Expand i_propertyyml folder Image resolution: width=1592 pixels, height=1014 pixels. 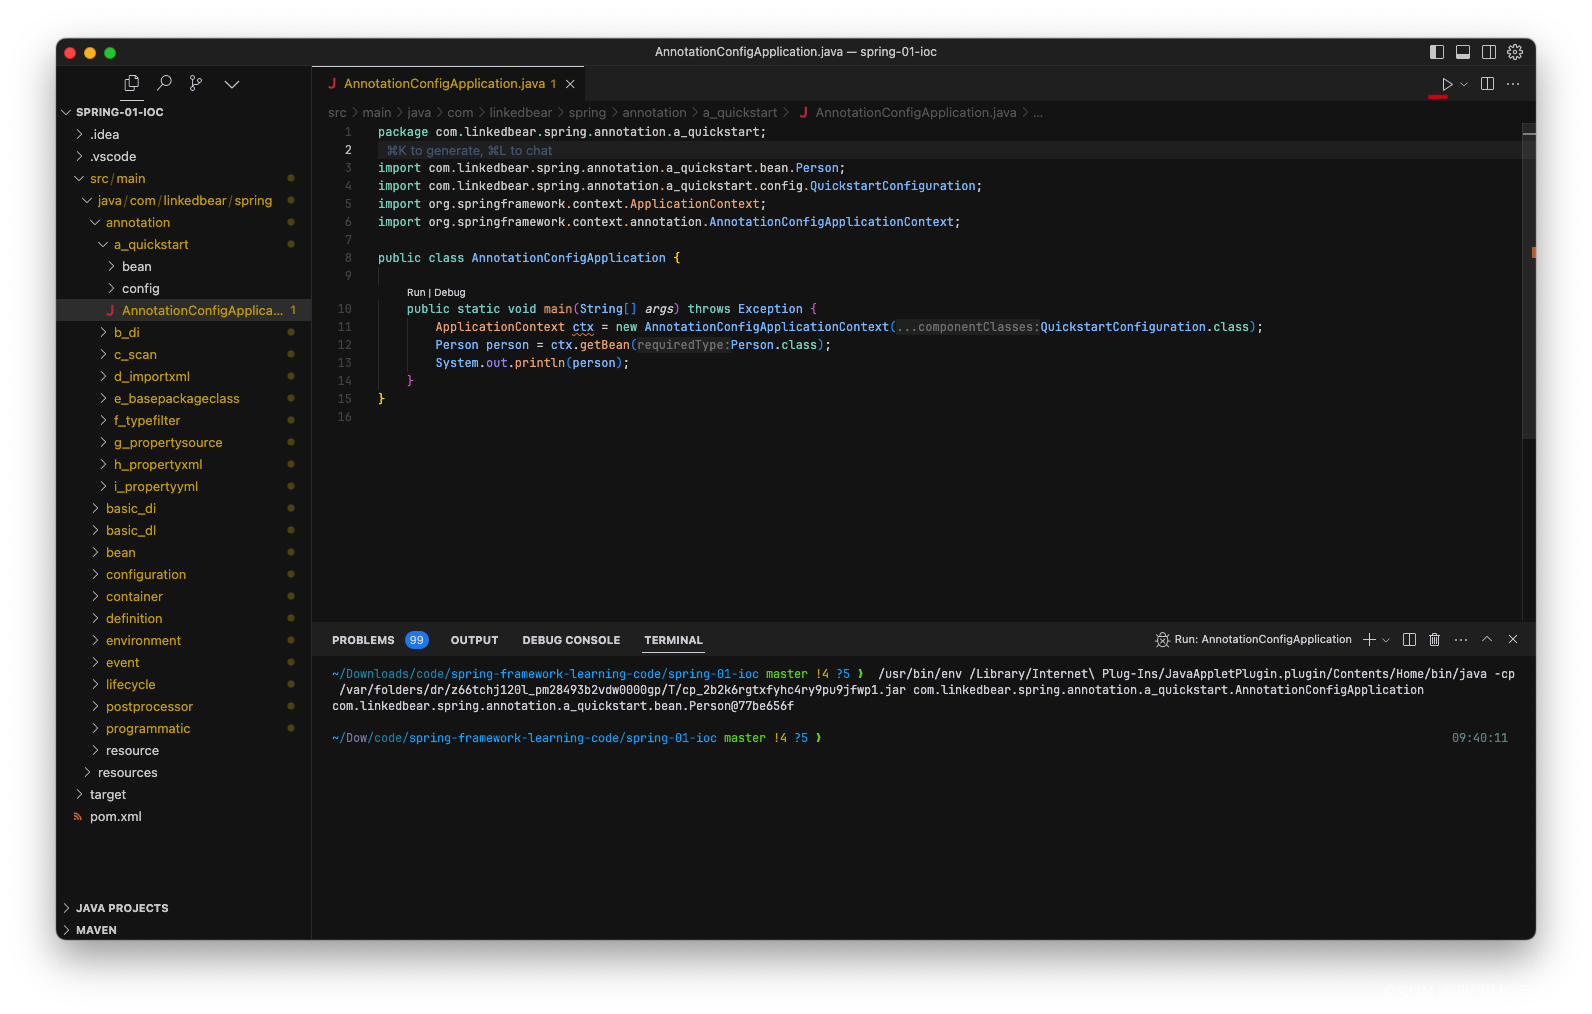point(183,486)
